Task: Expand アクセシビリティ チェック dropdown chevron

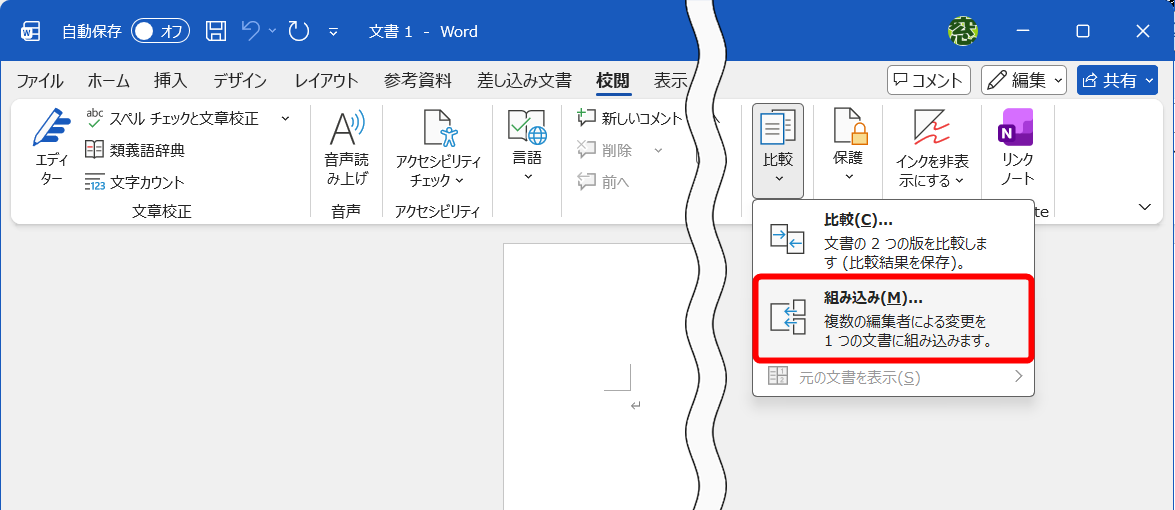Action: [x=460, y=181]
